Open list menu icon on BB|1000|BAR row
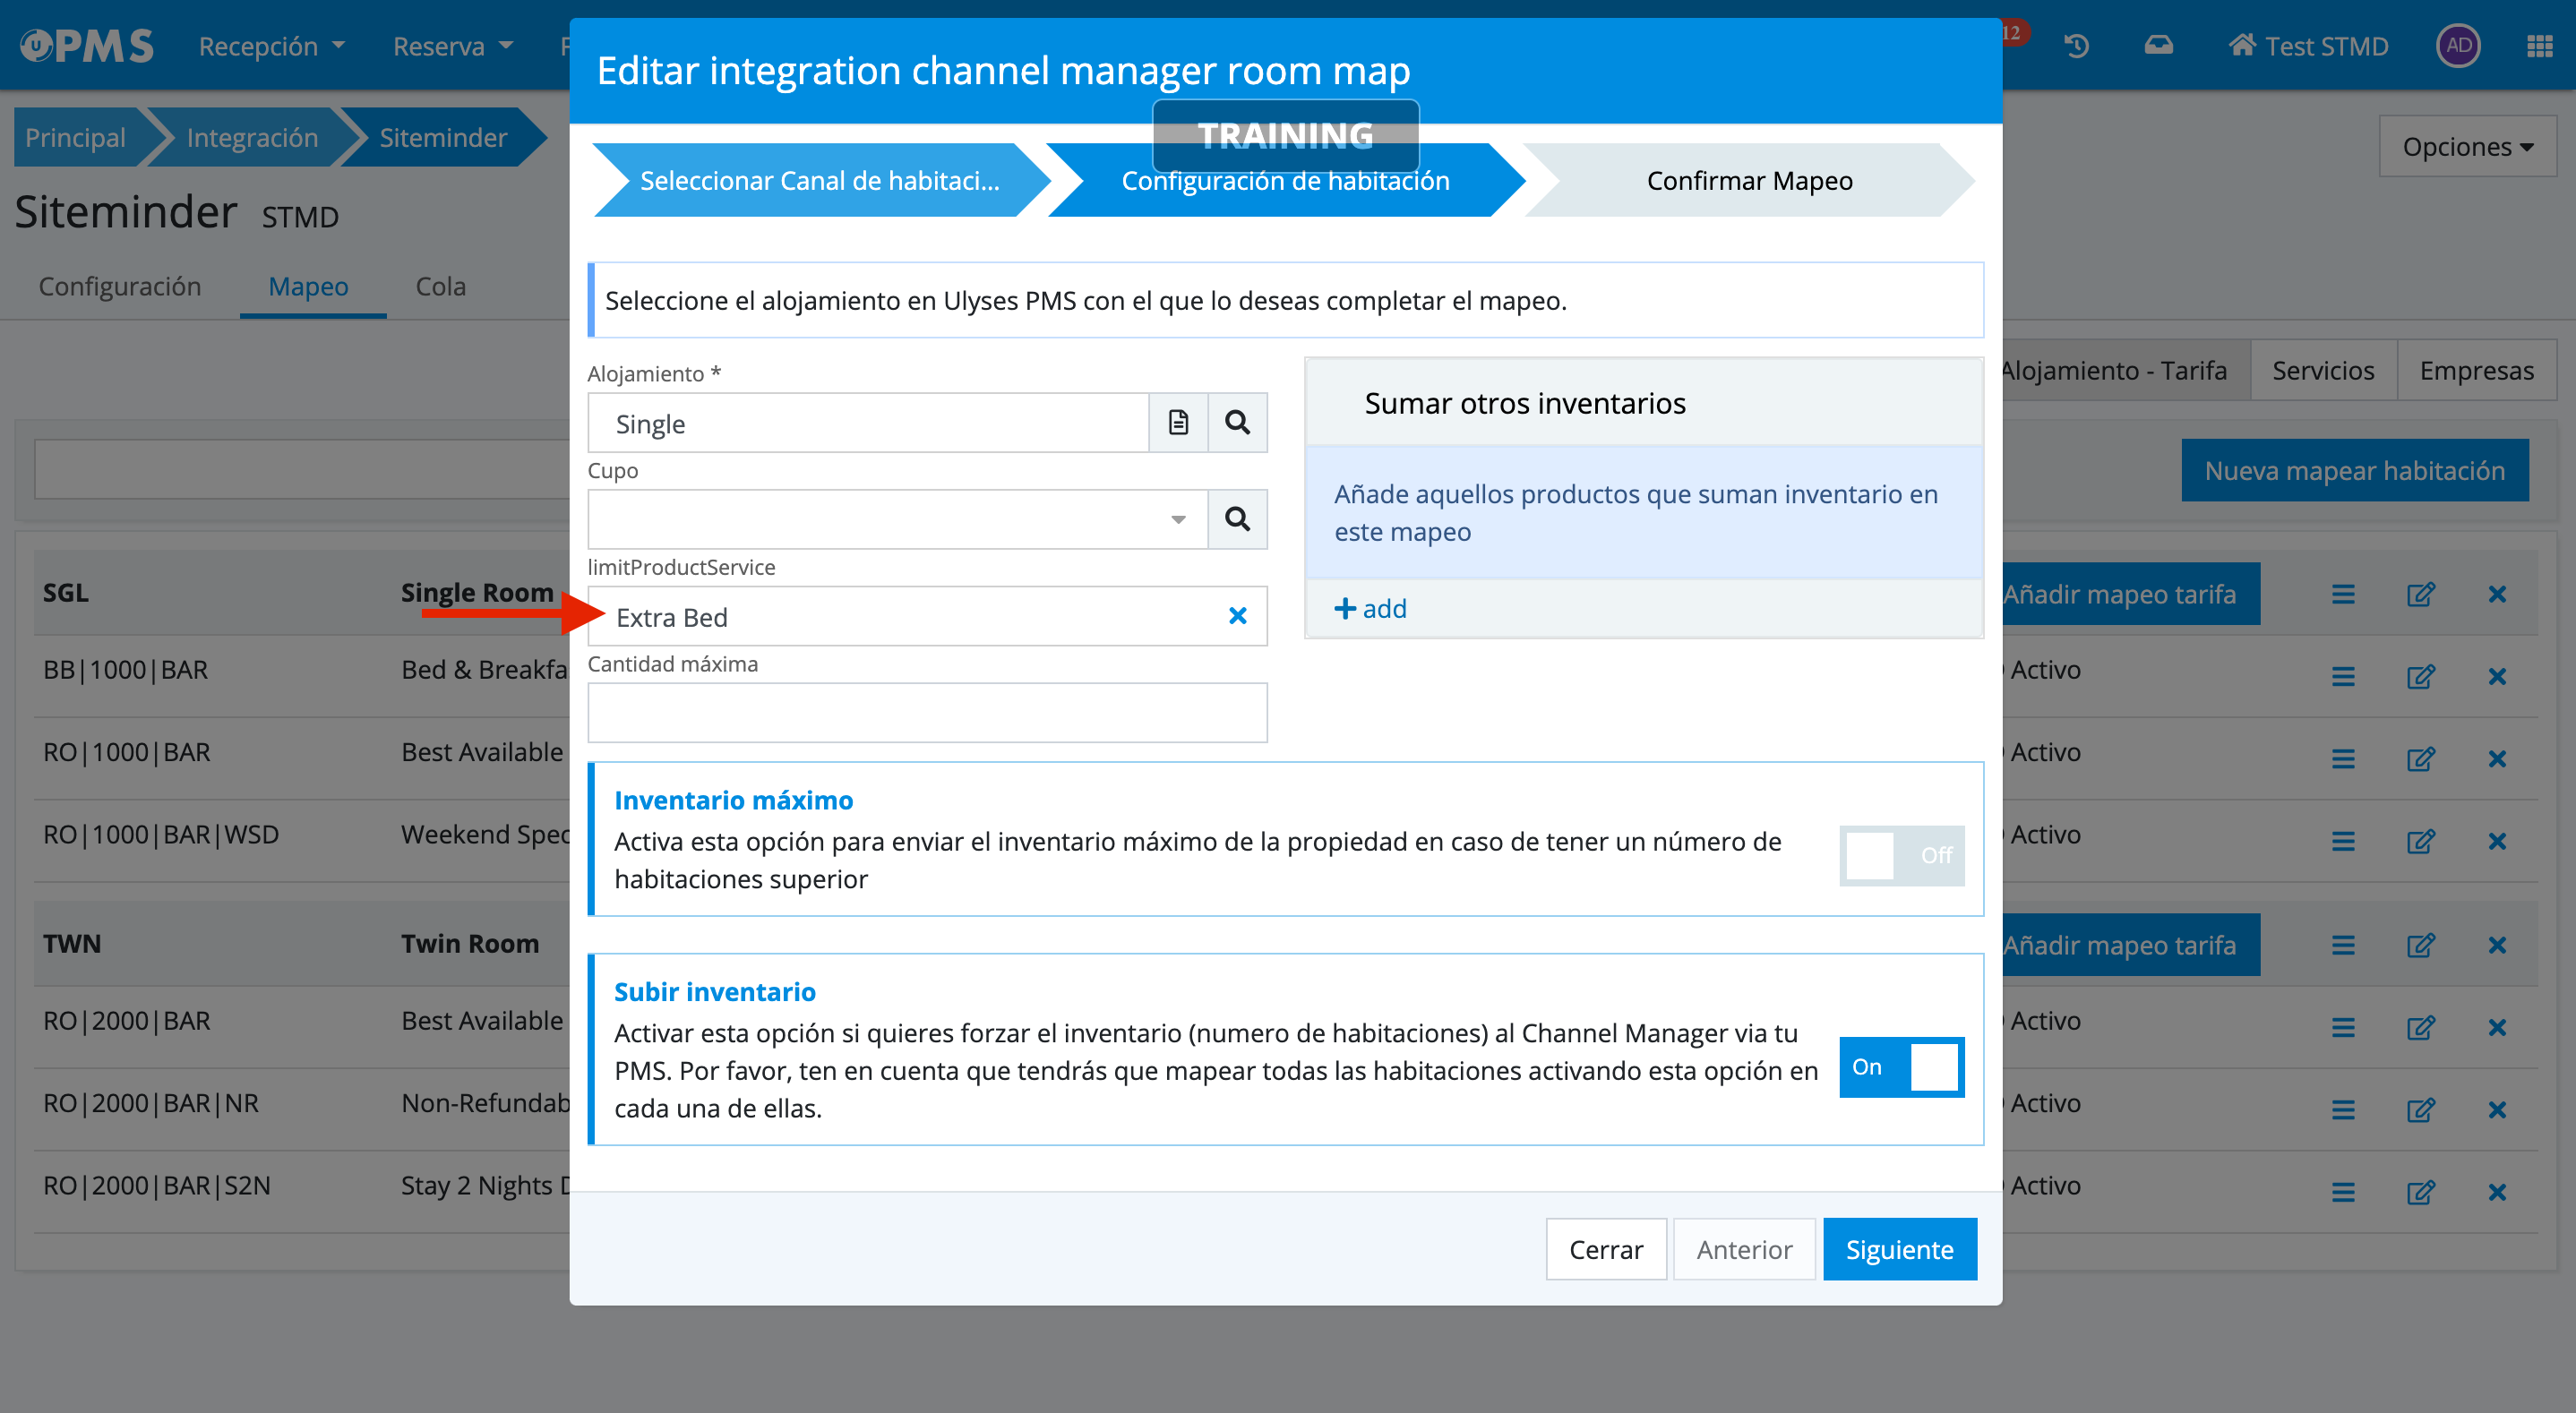The height and width of the screenshot is (1413, 2576). [2342, 677]
